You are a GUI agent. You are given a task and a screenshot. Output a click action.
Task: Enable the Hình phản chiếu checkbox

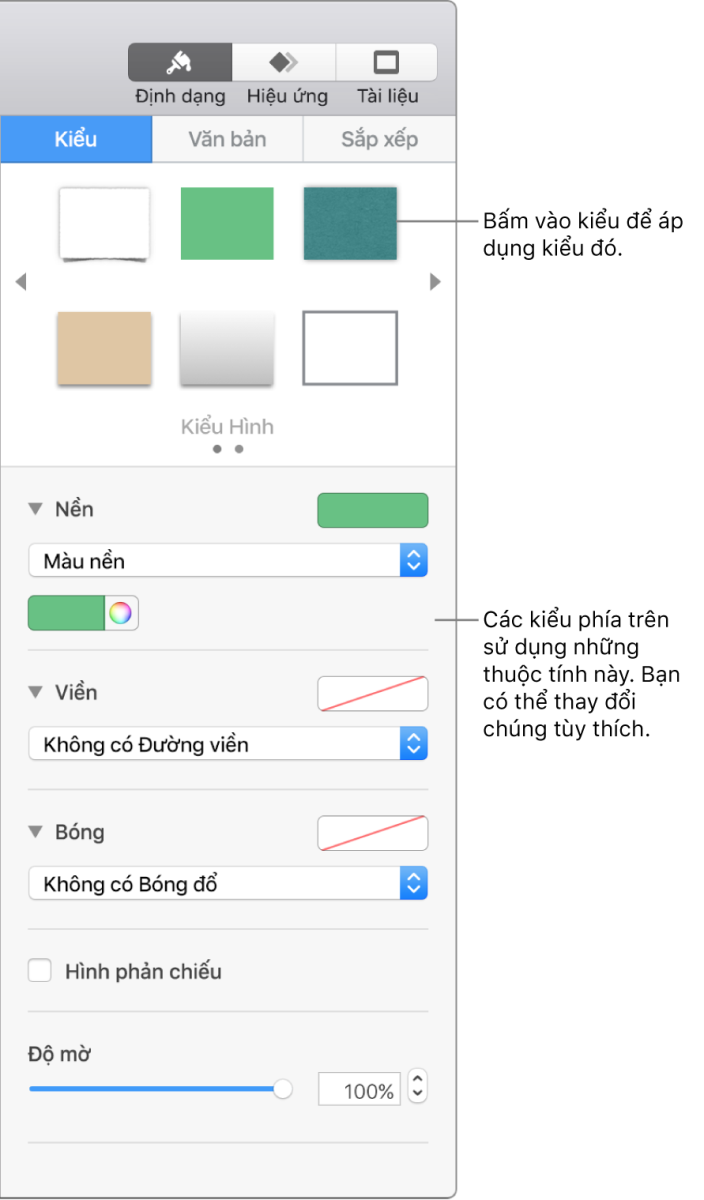tap(40, 971)
